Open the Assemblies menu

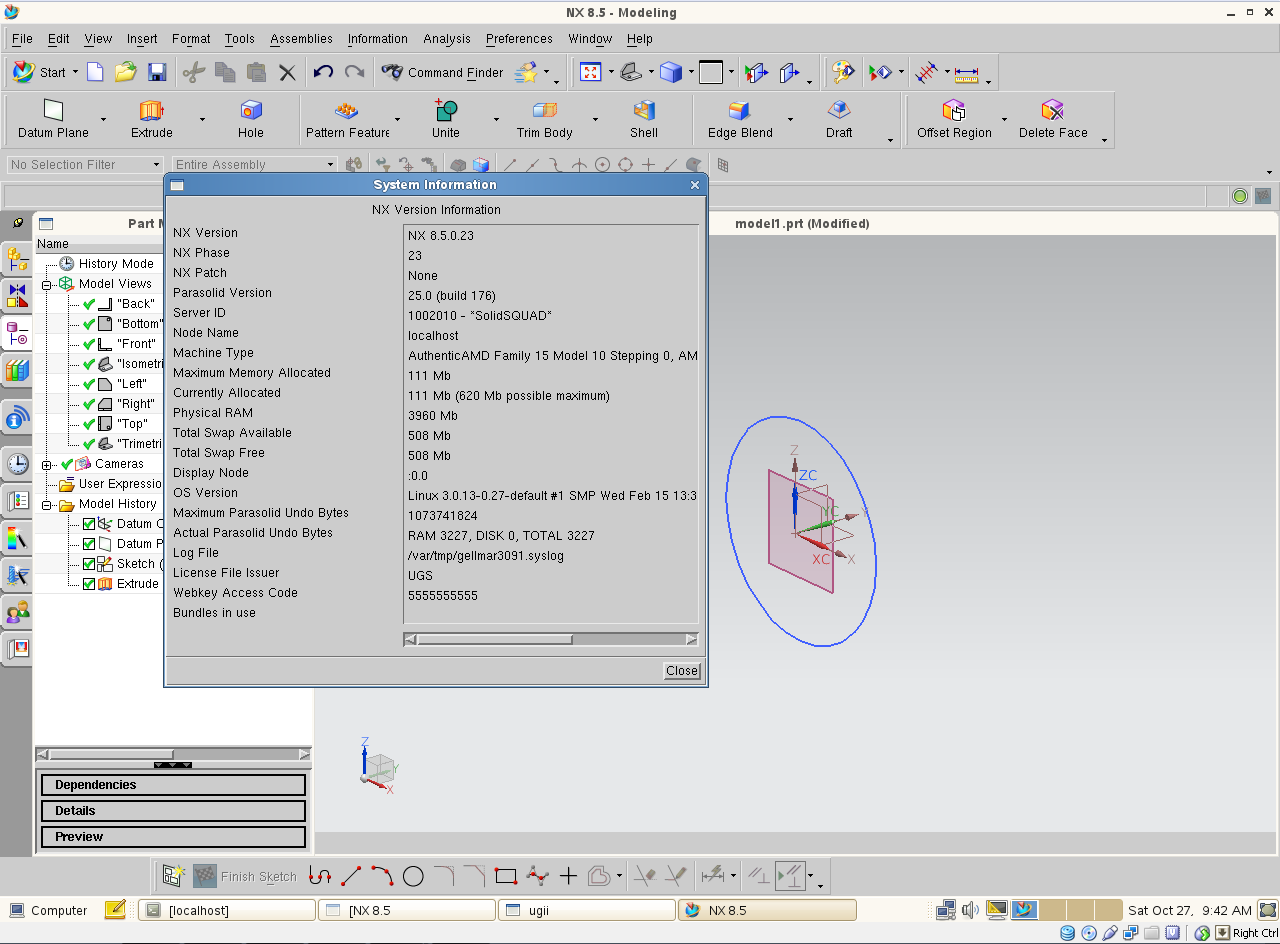tap(301, 39)
